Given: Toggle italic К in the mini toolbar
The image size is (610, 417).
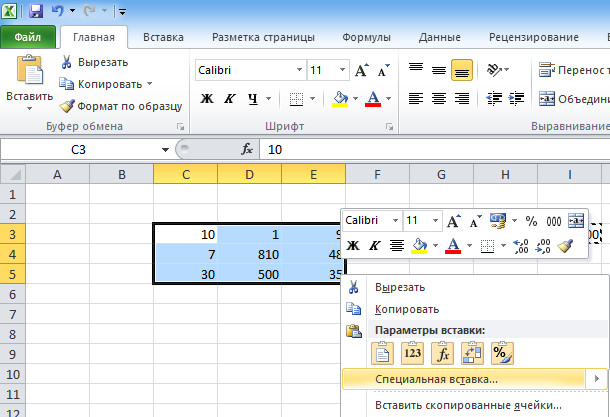Looking at the screenshot, I should 374,245.
